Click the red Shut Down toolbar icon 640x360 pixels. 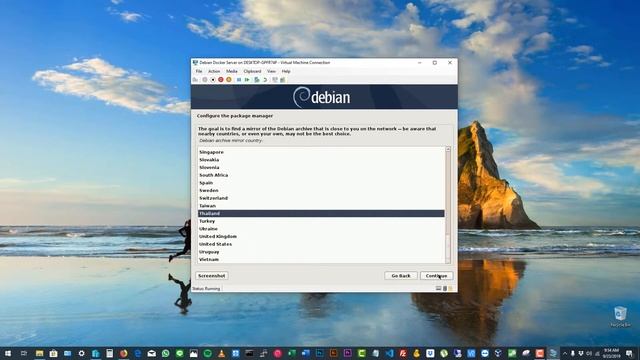[221, 80]
